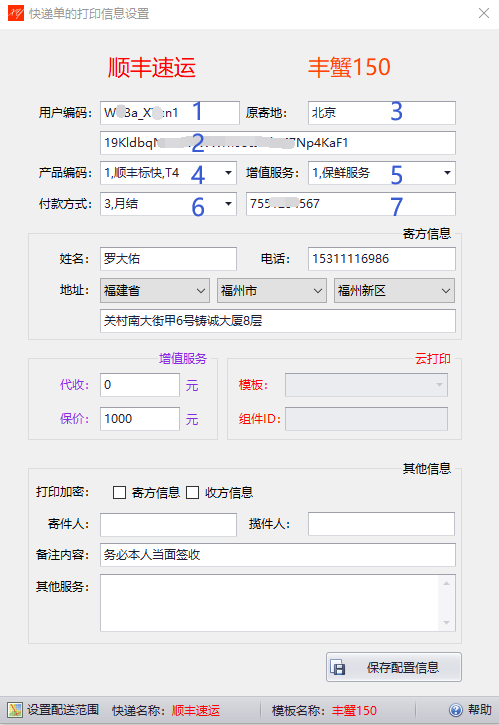The image size is (499, 725).
Task: Click the 电话 field 15311116986
Action: 382,259
